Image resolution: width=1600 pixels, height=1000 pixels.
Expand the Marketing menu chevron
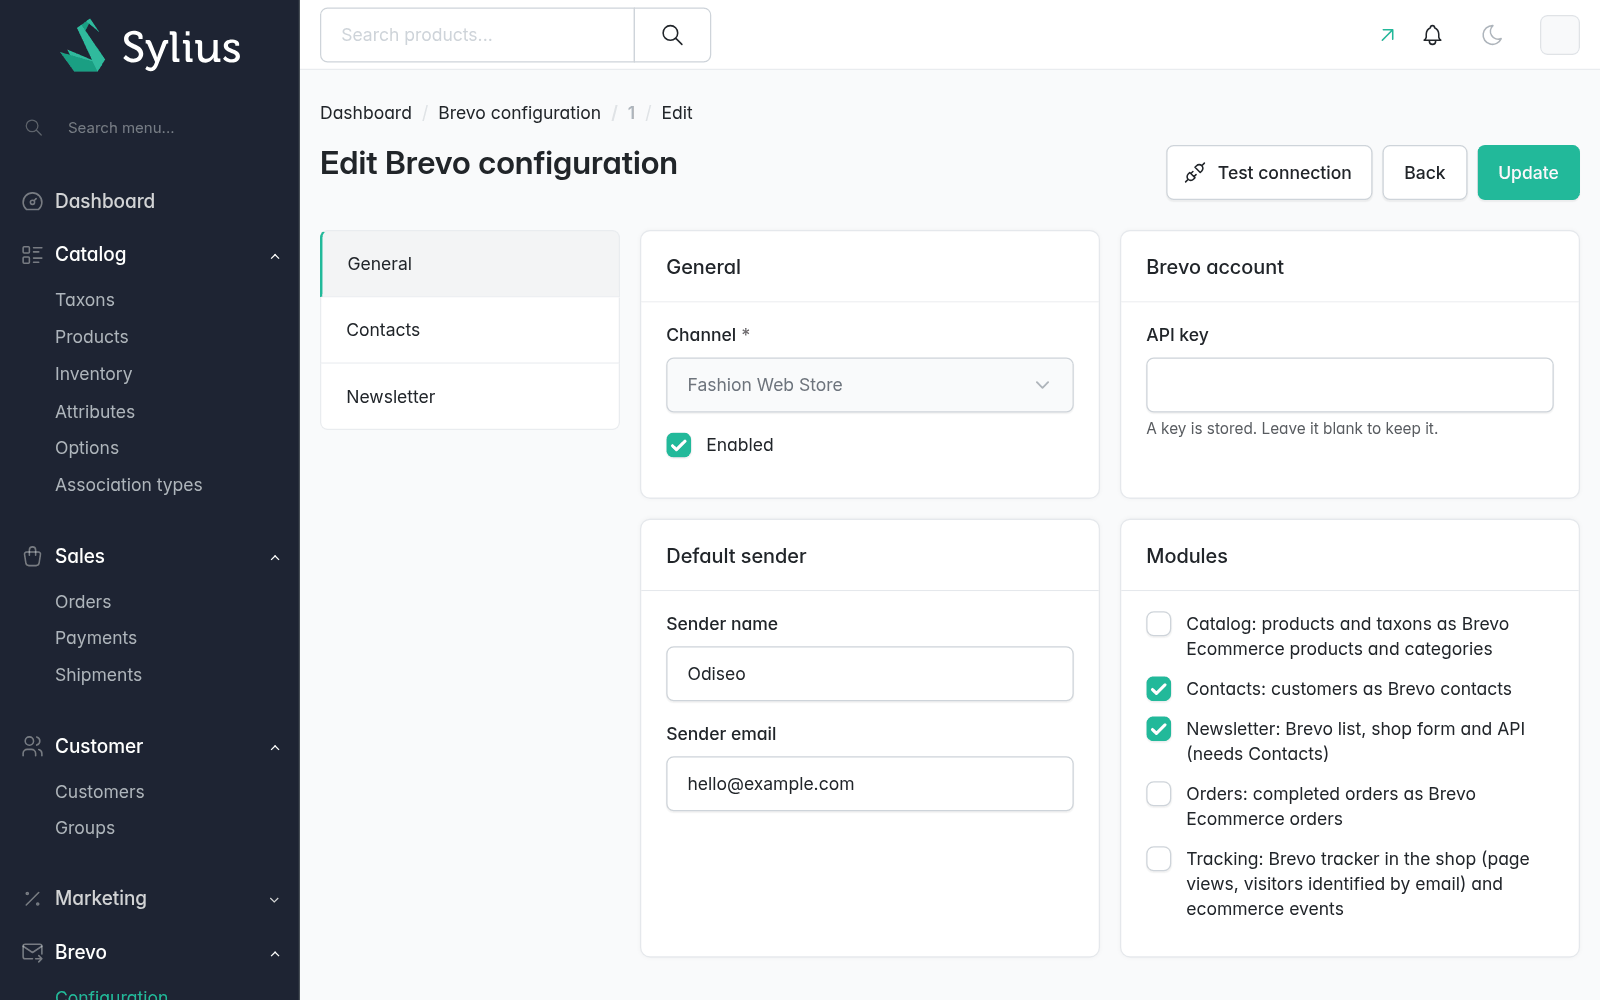coord(275,900)
